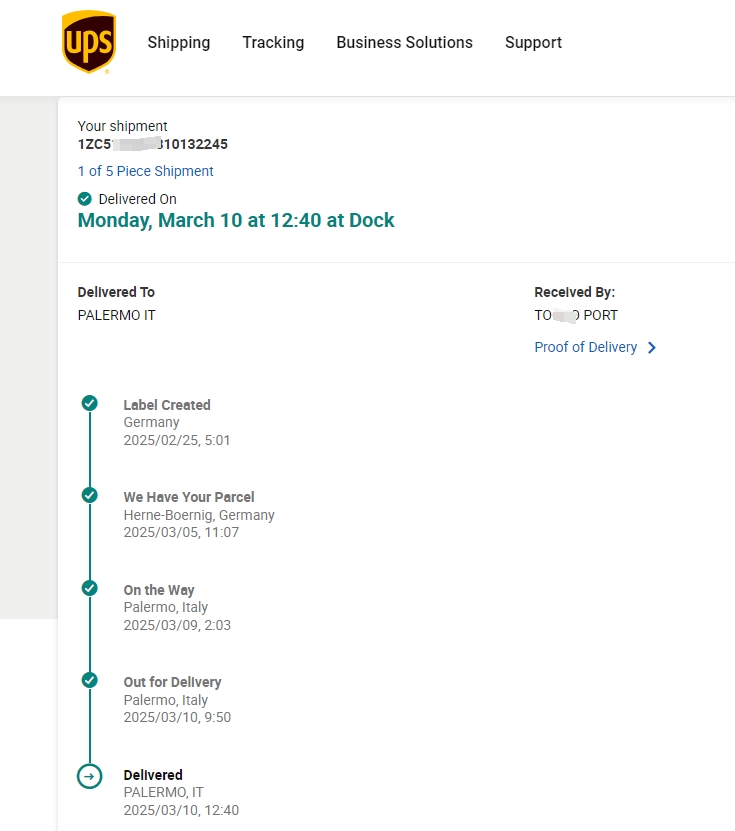Screen dimensions: 735x831
Task: Click the Label Created step label
Action: coord(167,405)
